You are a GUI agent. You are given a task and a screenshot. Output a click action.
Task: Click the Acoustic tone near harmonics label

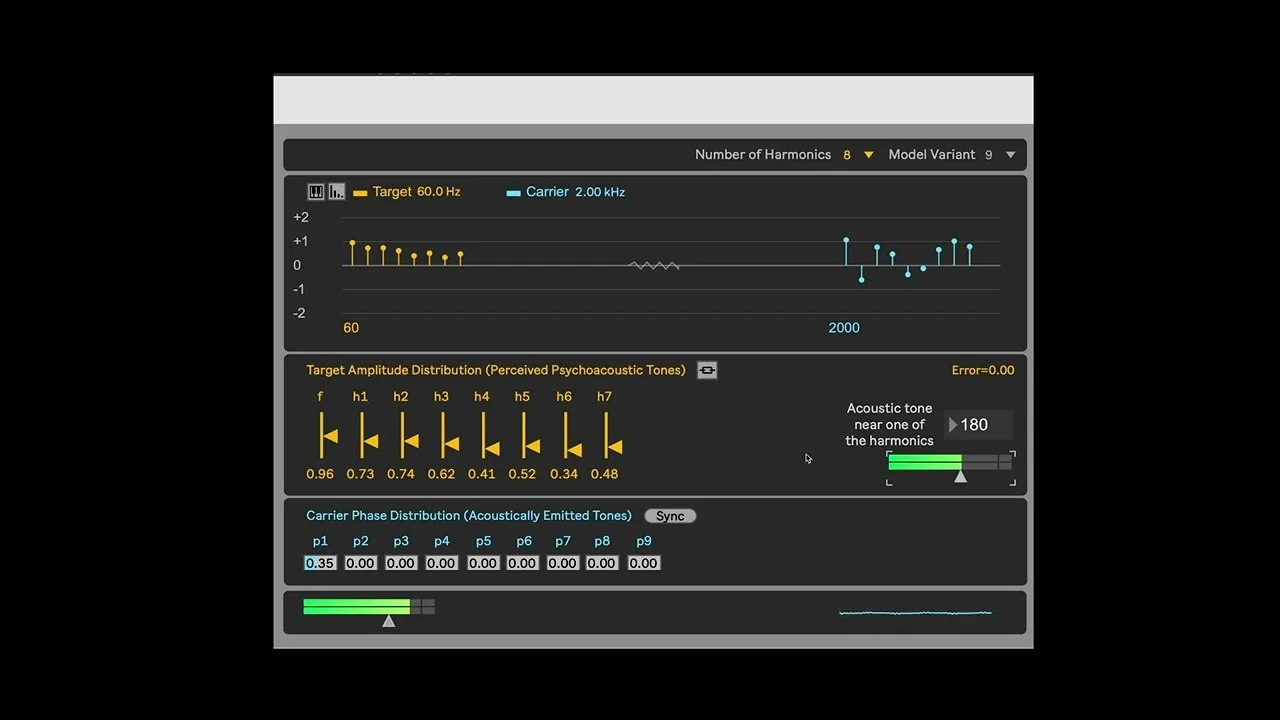[x=890, y=424]
